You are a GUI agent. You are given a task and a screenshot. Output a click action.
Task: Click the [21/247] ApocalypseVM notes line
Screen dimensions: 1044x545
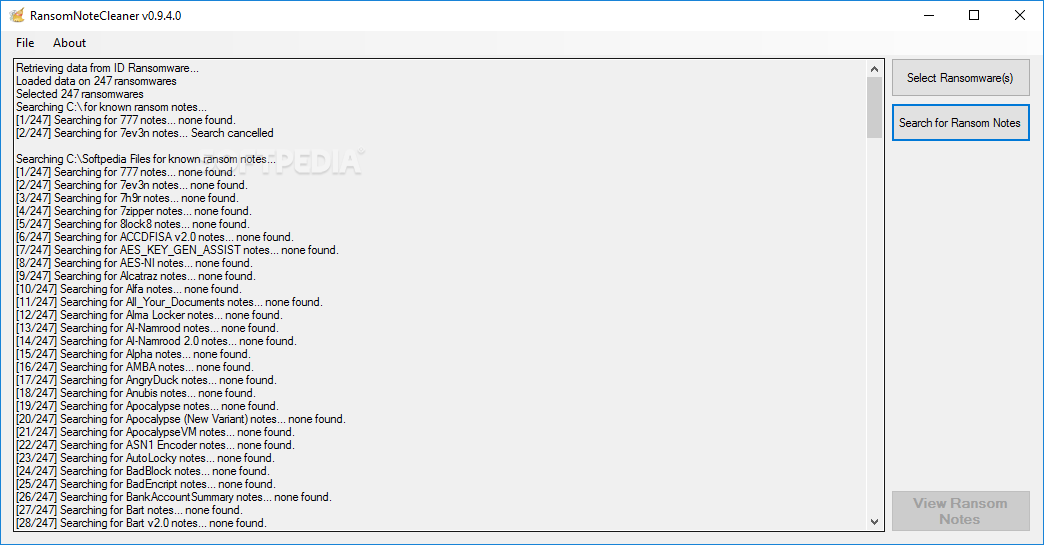pos(155,432)
